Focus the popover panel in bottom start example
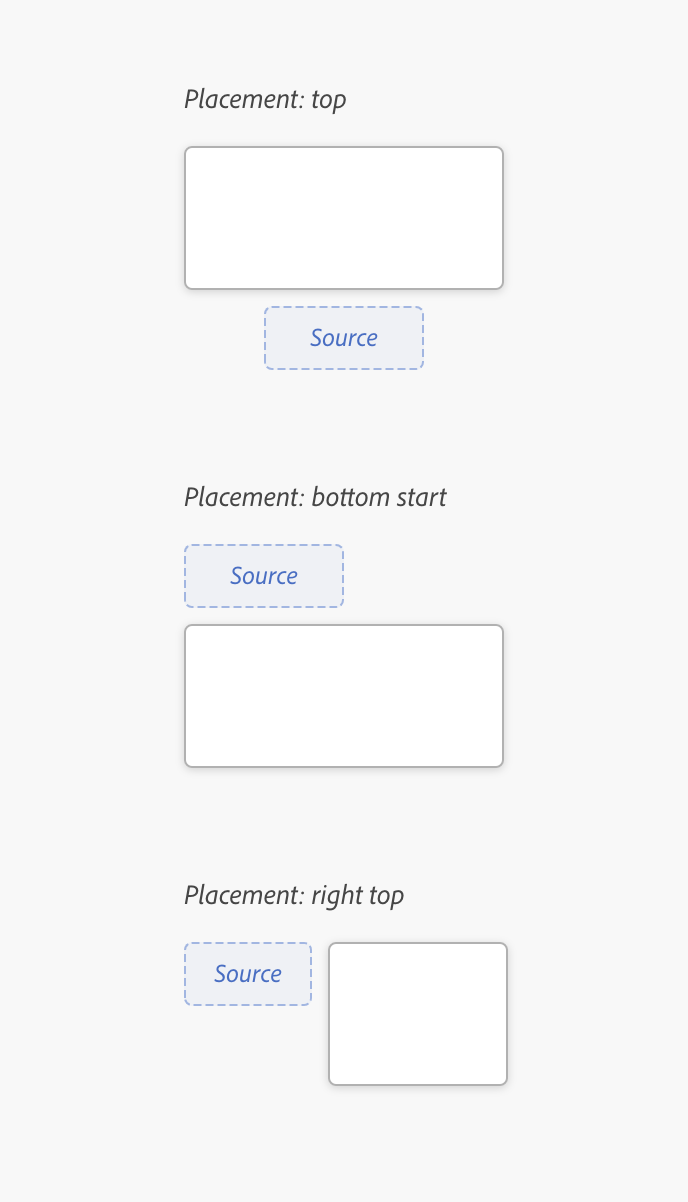The width and height of the screenshot is (688, 1202). [344, 696]
